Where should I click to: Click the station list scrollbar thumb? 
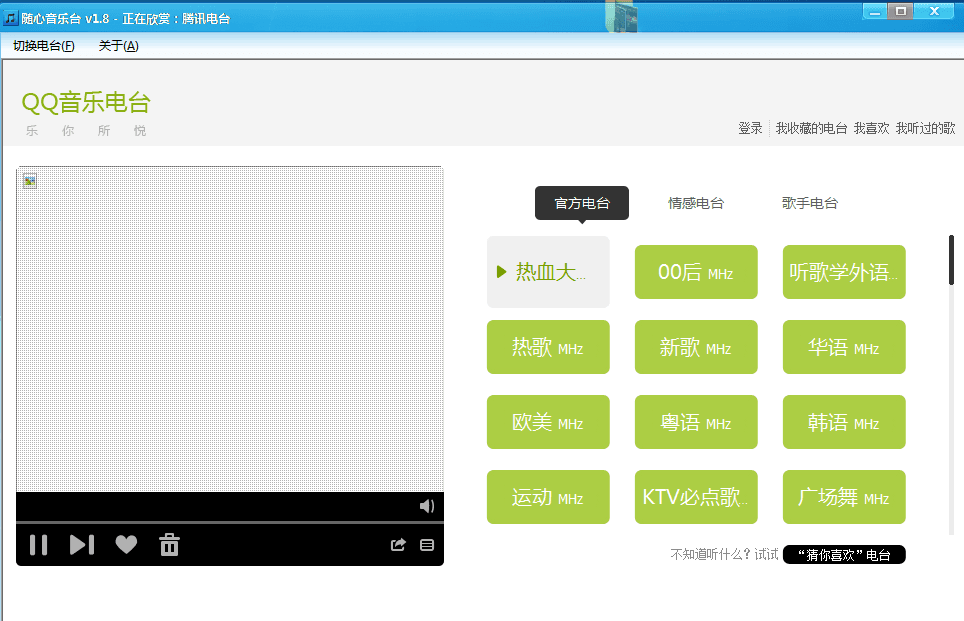point(951,259)
